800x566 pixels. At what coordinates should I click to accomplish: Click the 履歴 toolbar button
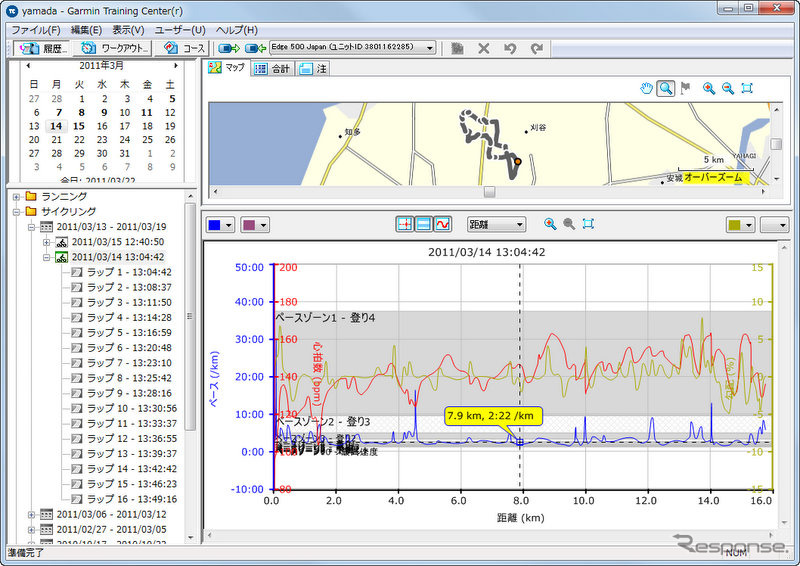point(42,48)
